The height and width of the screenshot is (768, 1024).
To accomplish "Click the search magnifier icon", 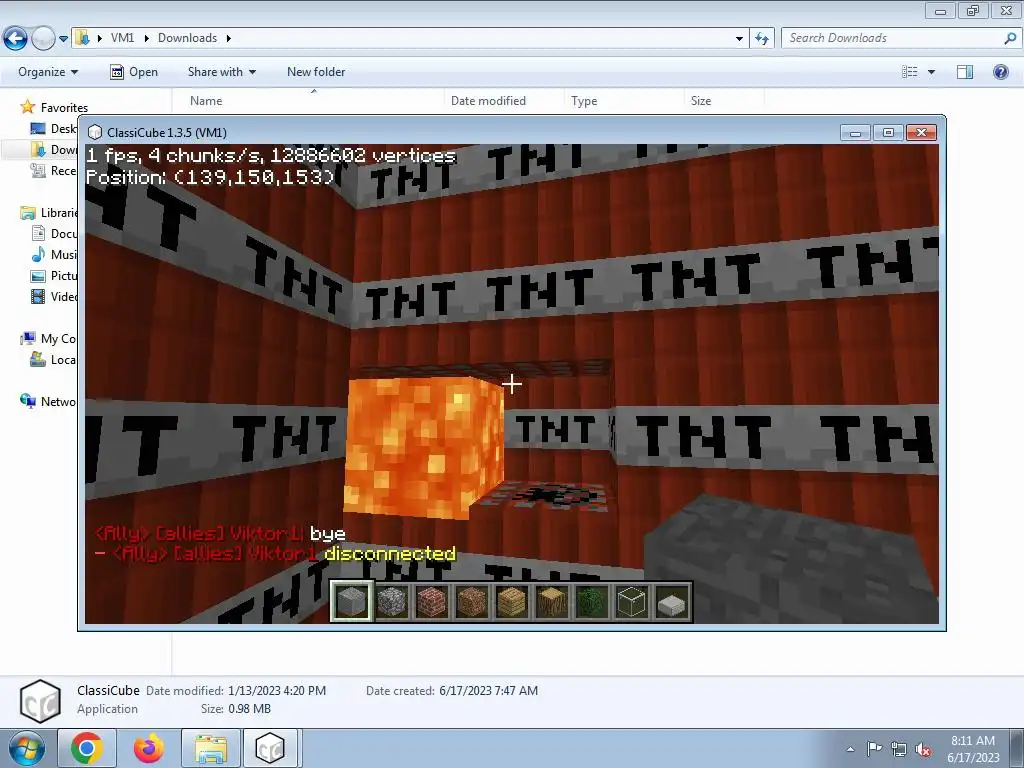I will click(x=1010, y=39).
